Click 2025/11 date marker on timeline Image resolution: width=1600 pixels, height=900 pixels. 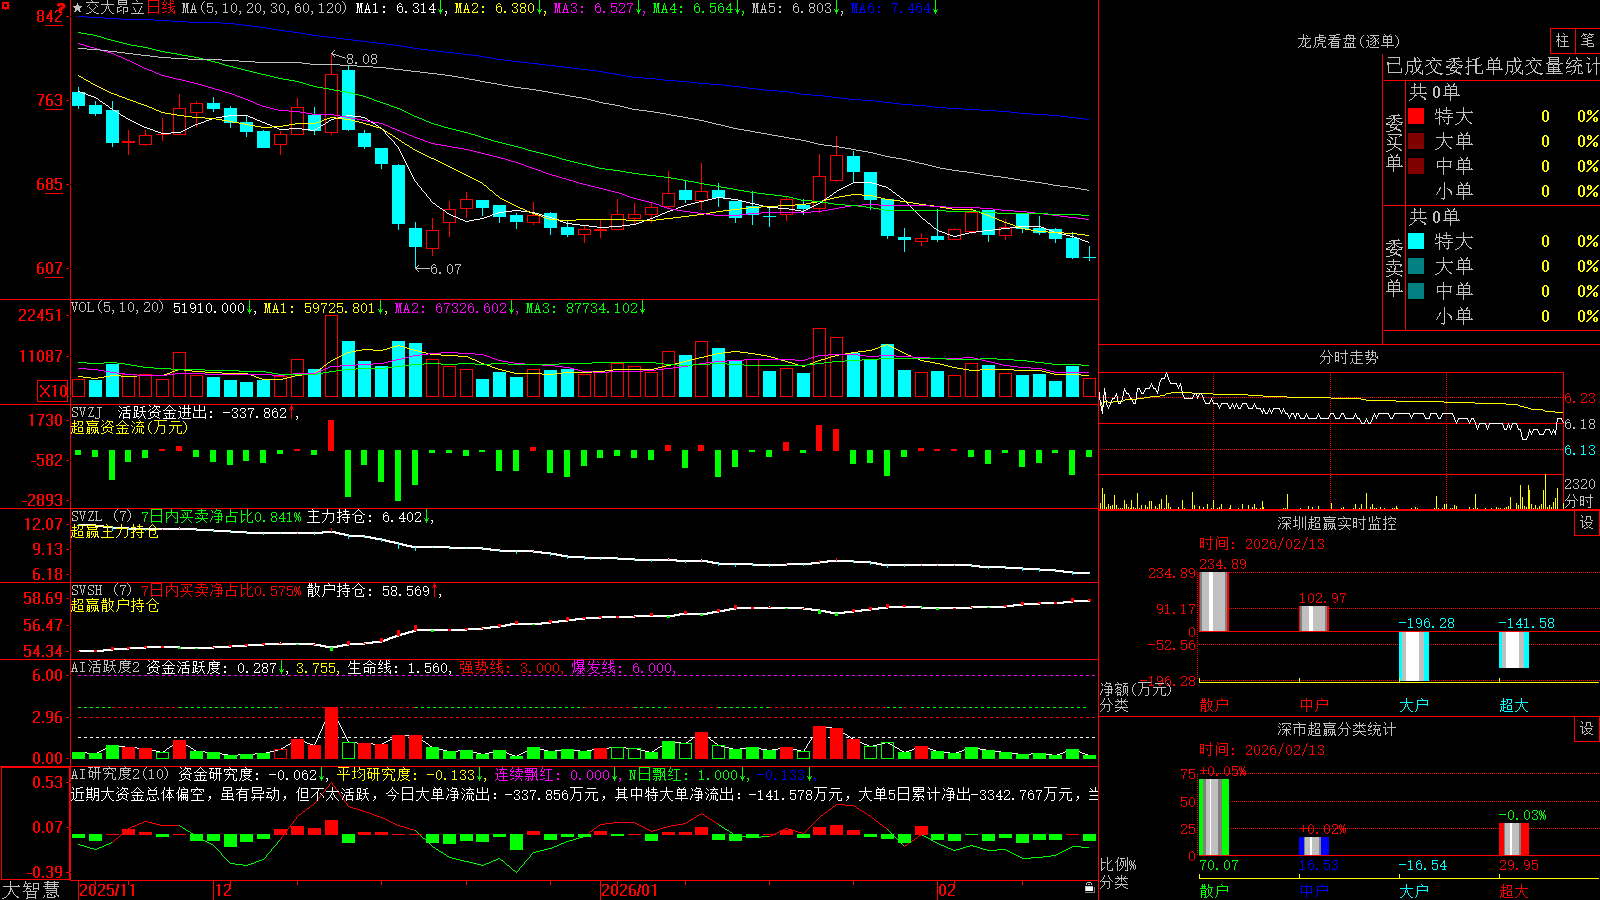pos(107,890)
